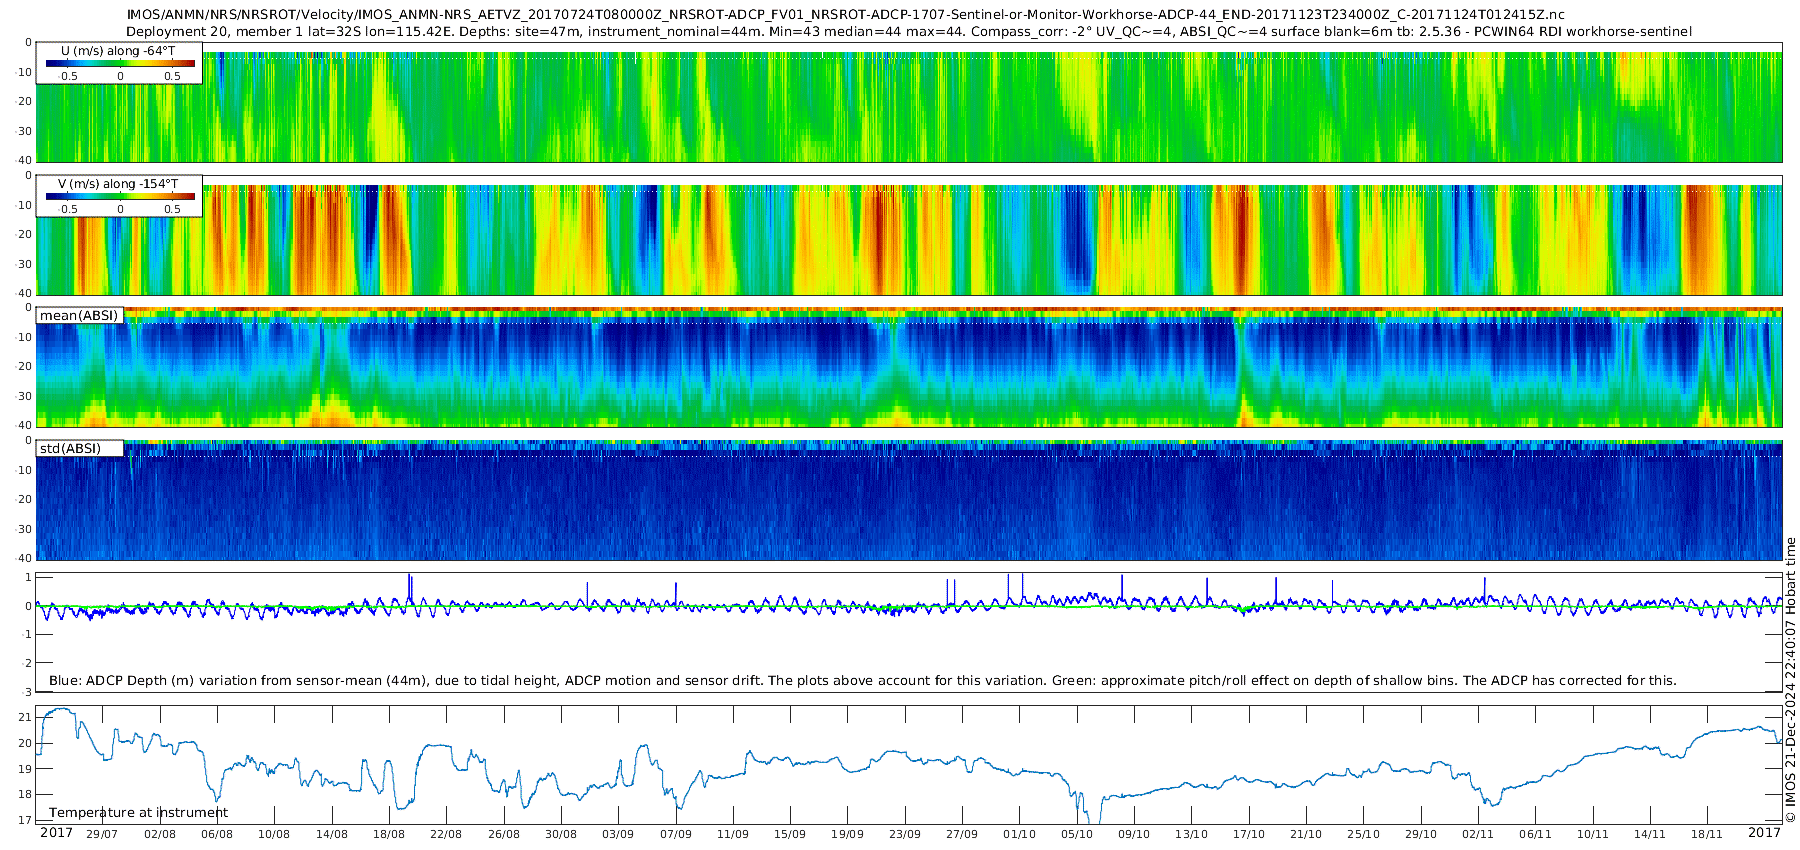The width and height of the screenshot is (1800, 850).
Task: Click the 29/07 date tick label
Action: click(x=102, y=834)
